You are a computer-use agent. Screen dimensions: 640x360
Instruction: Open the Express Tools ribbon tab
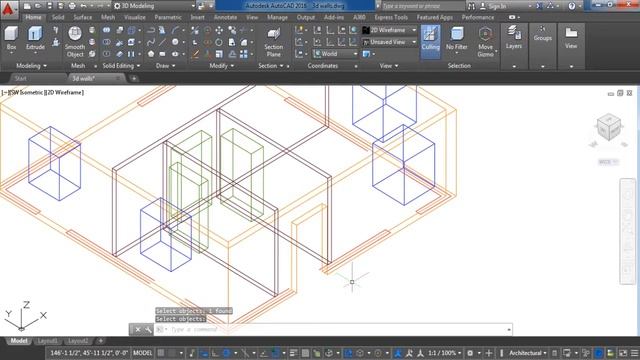tap(391, 17)
